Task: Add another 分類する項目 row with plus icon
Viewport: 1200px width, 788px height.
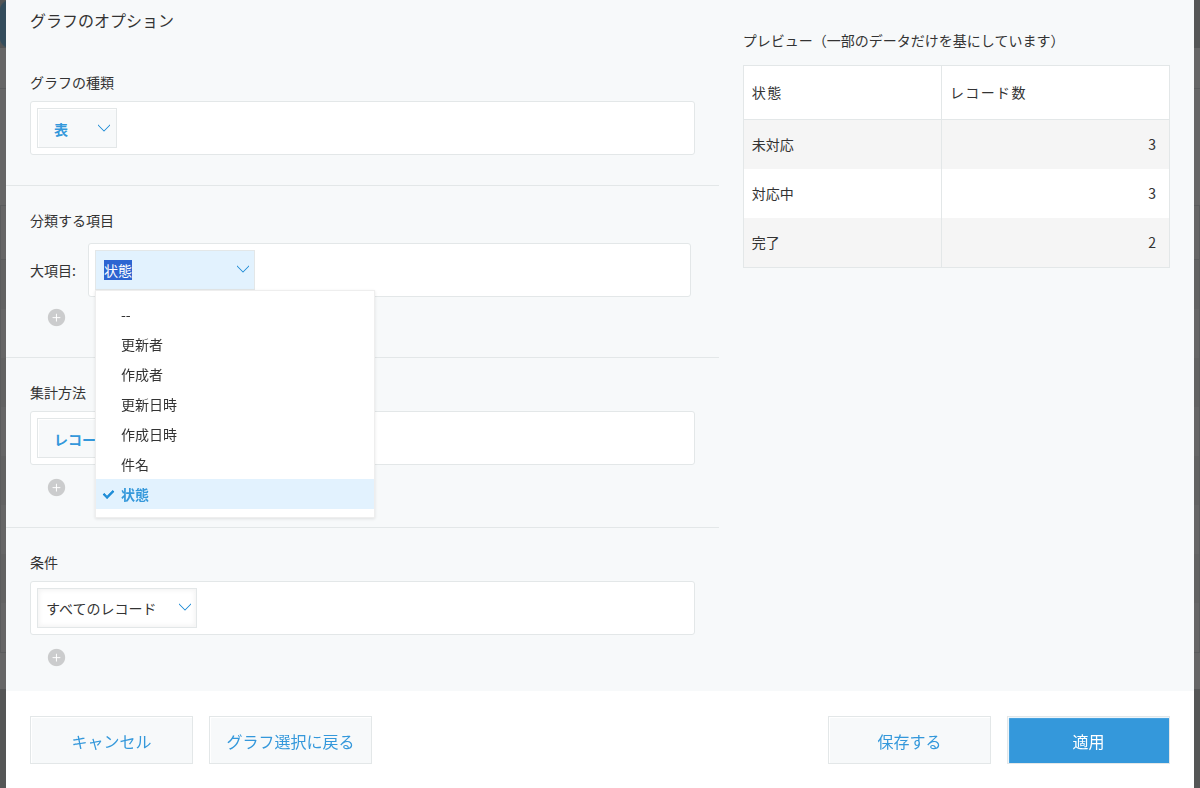Action: coord(57,318)
